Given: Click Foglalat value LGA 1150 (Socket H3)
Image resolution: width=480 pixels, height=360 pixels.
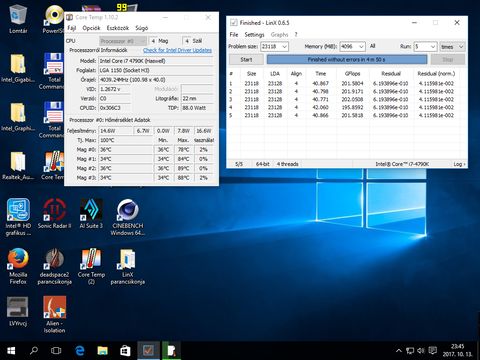Looking at the screenshot, I should 156,70.
